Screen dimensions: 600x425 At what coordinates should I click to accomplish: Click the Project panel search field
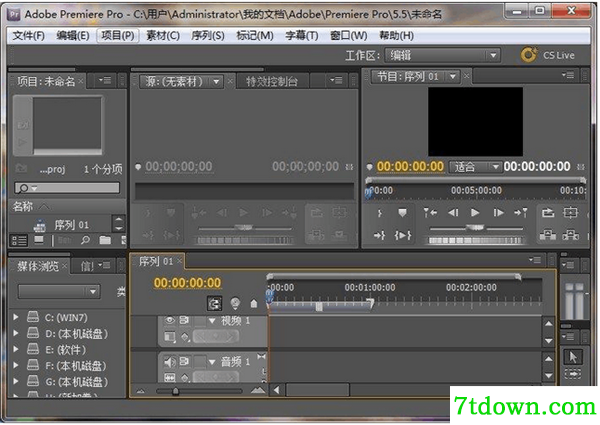[x=67, y=187]
